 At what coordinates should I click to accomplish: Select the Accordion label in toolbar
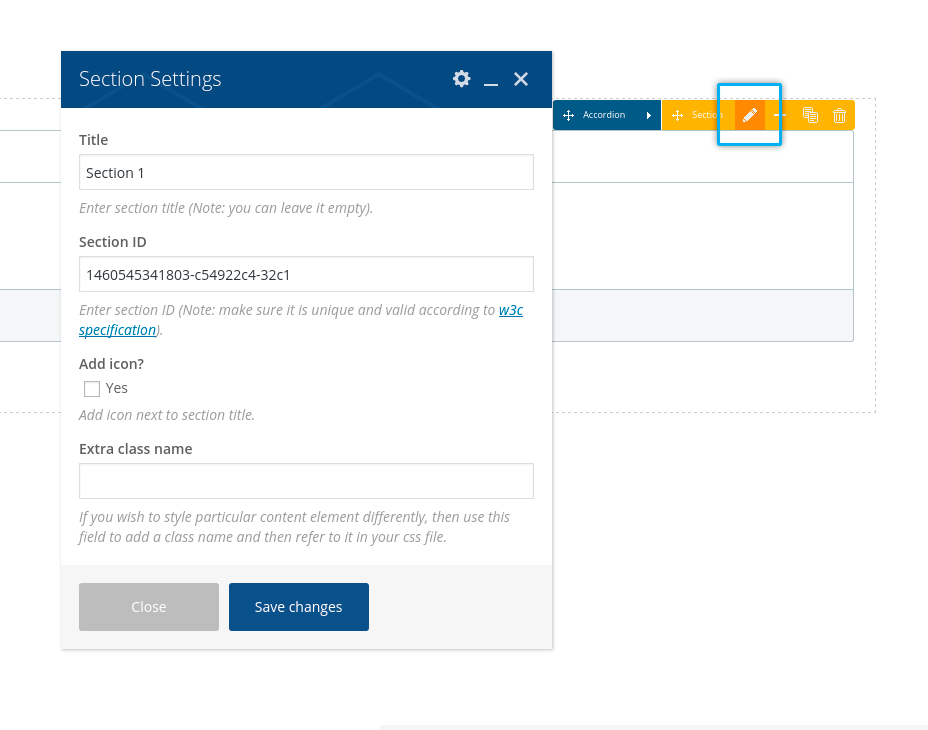[604, 115]
